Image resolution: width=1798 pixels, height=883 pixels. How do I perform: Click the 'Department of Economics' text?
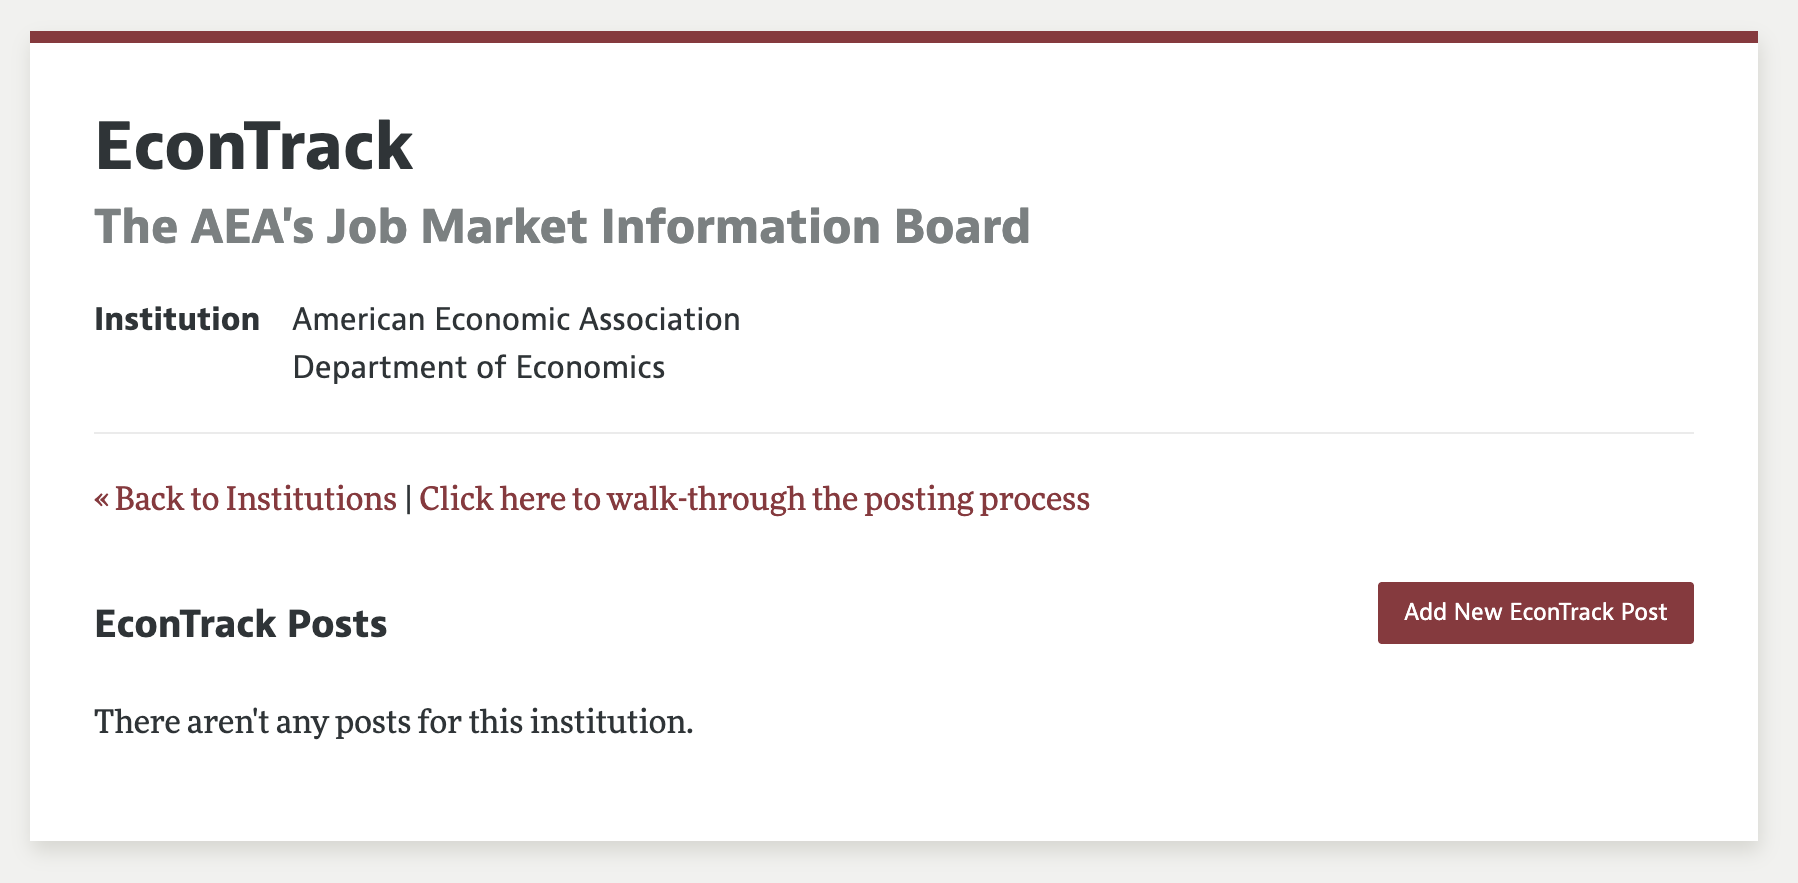click(x=478, y=367)
